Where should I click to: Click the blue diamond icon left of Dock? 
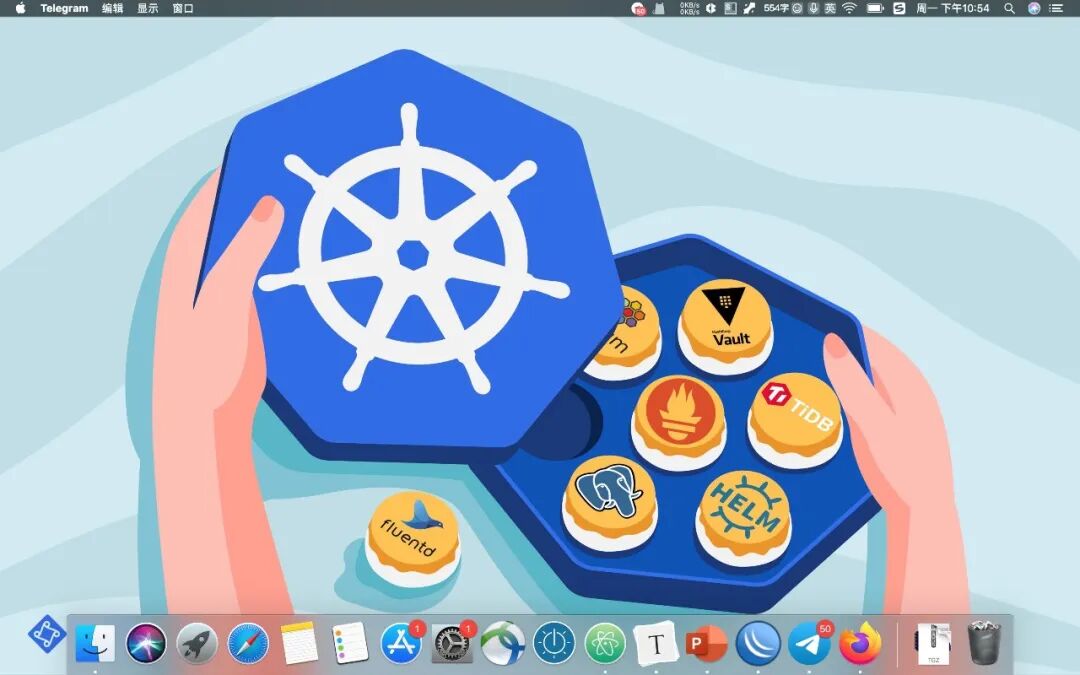tap(46, 633)
